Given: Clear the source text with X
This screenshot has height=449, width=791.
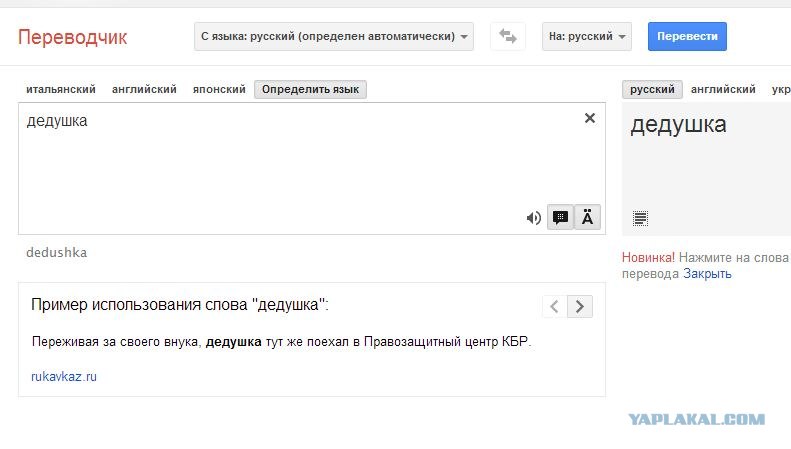Looking at the screenshot, I should click(589, 119).
